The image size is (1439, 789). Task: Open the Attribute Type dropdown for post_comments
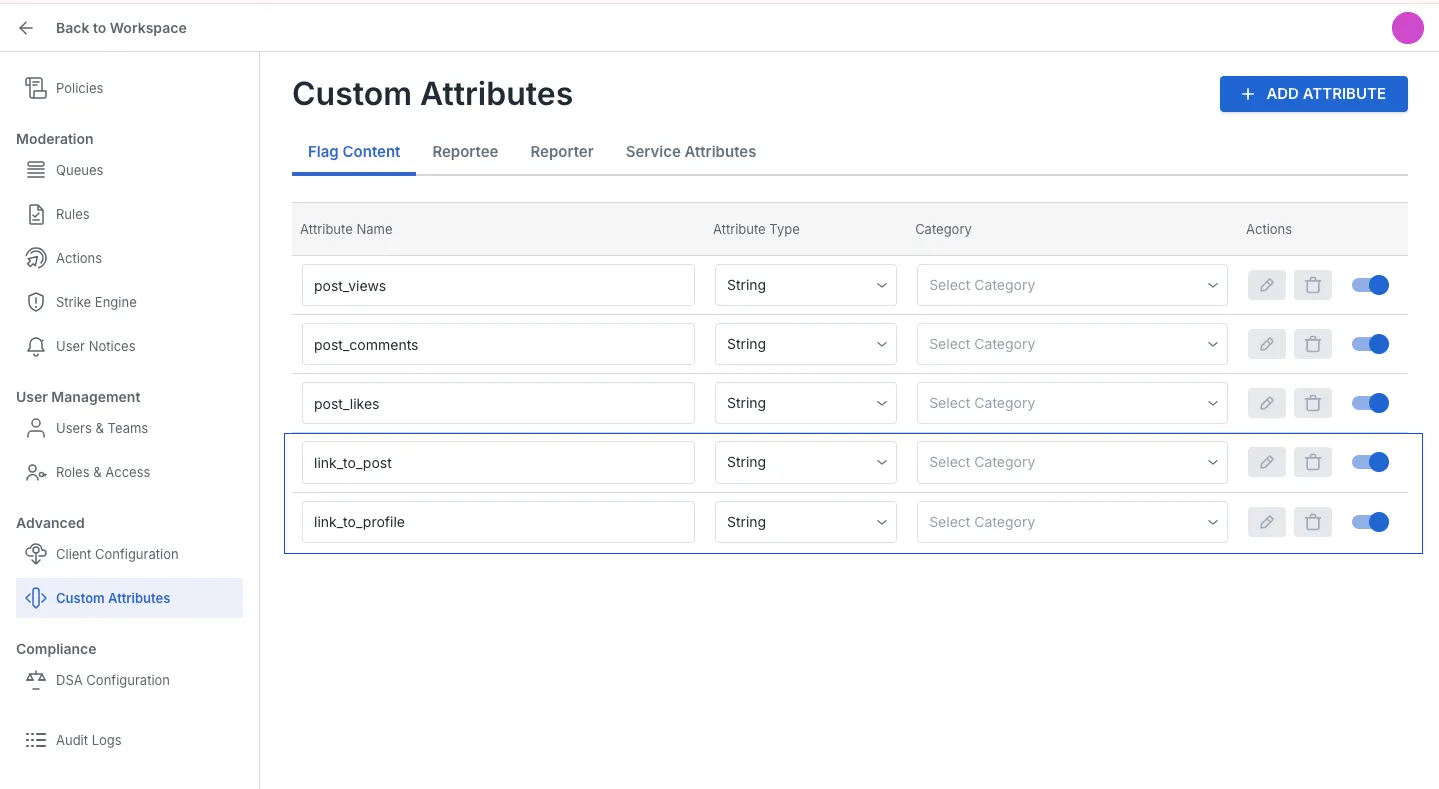pos(806,344)
